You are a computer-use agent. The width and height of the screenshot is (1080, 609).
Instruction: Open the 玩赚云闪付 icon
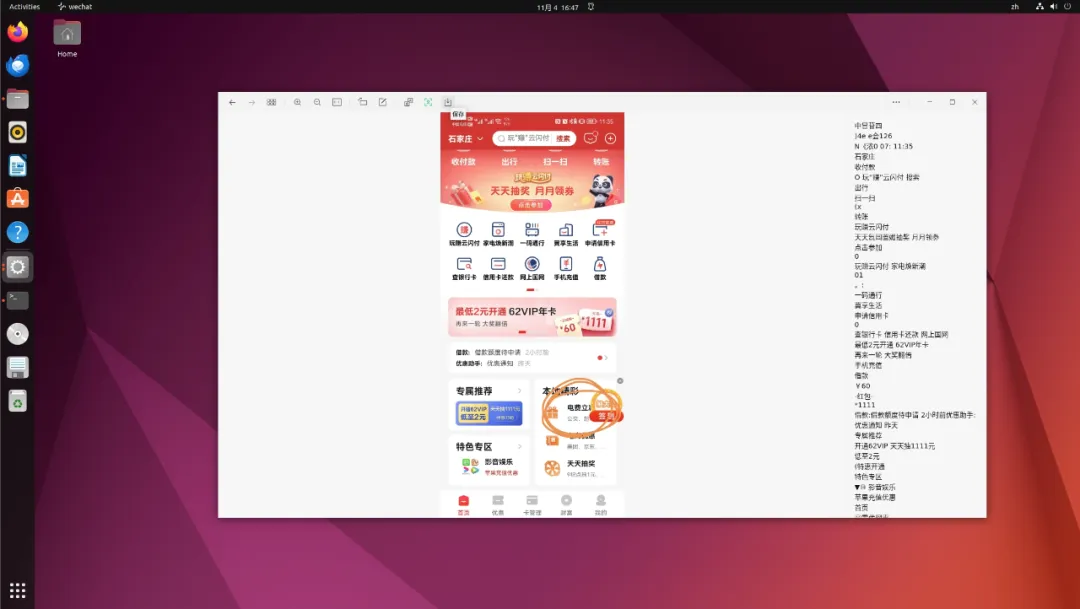pos(464,234)
